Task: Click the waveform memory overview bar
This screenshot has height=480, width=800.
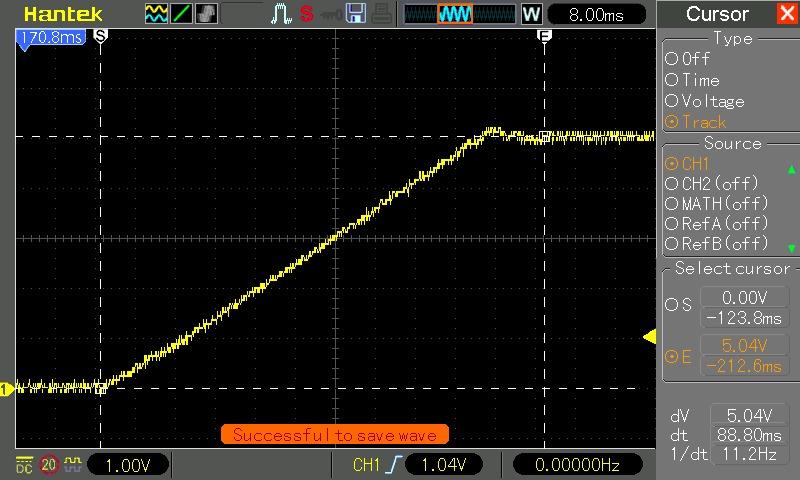Action: point(460,14)
